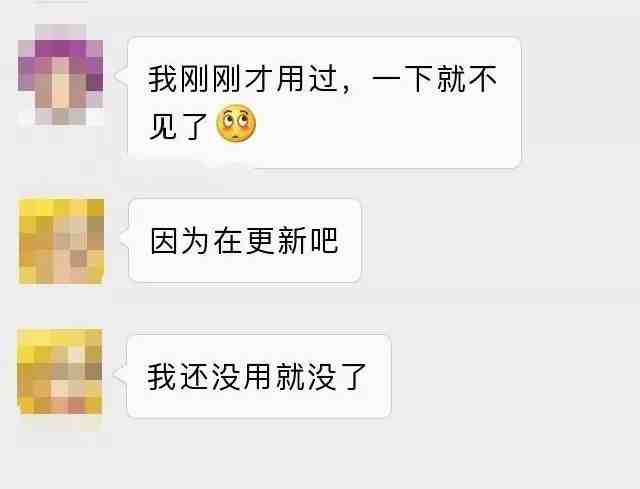Viewport: 640px width, 489px height.
Task: Click the character 吧 ending the second message
Action: click(324, 241)
